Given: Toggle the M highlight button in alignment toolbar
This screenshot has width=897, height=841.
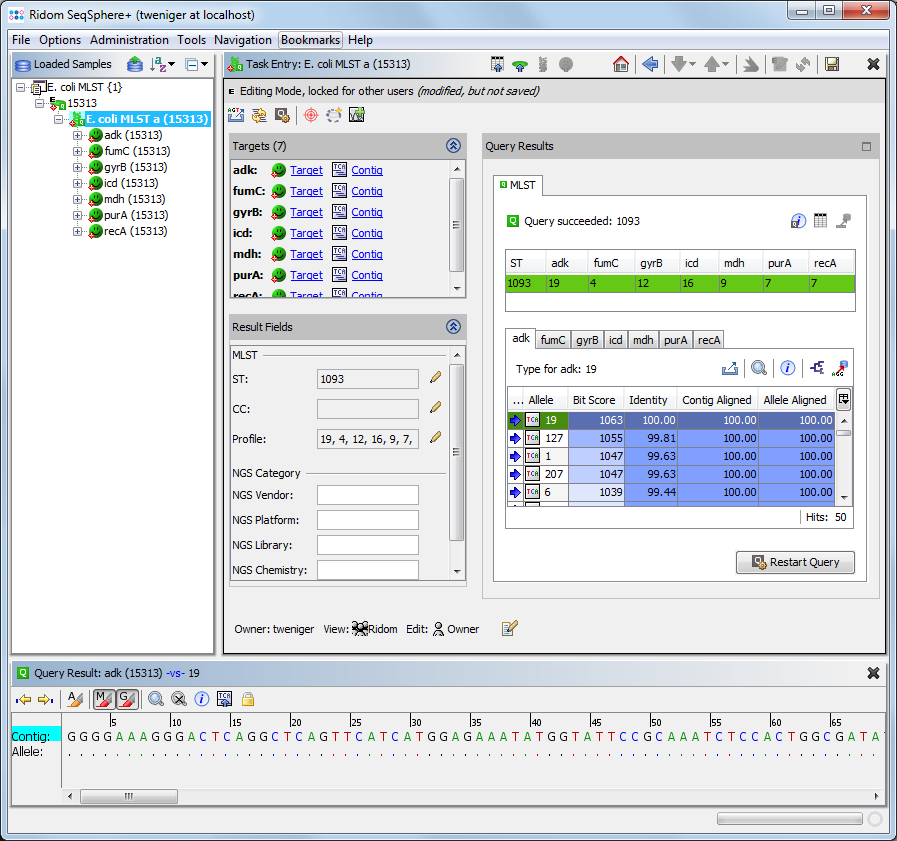Looking at the screenshot, I should click(x=104, y=699).
